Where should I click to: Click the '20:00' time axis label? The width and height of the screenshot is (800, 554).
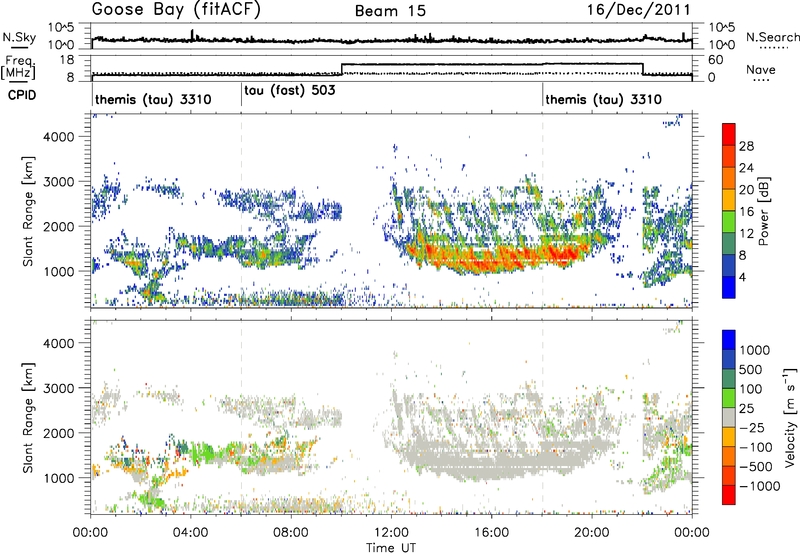[591, 533]
